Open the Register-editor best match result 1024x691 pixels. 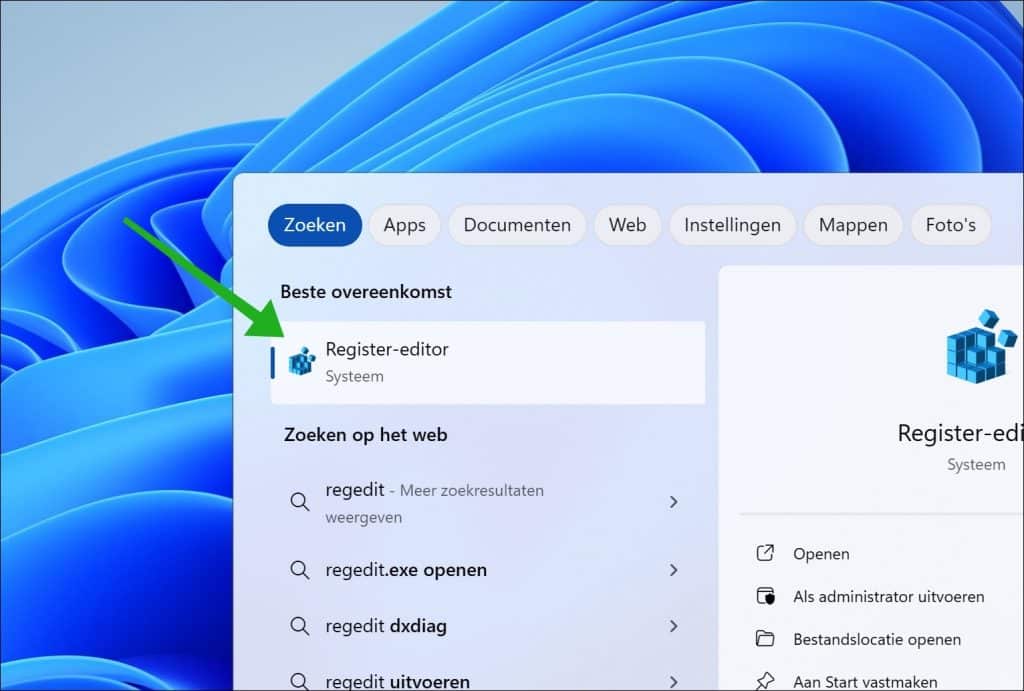click(488, 362)
